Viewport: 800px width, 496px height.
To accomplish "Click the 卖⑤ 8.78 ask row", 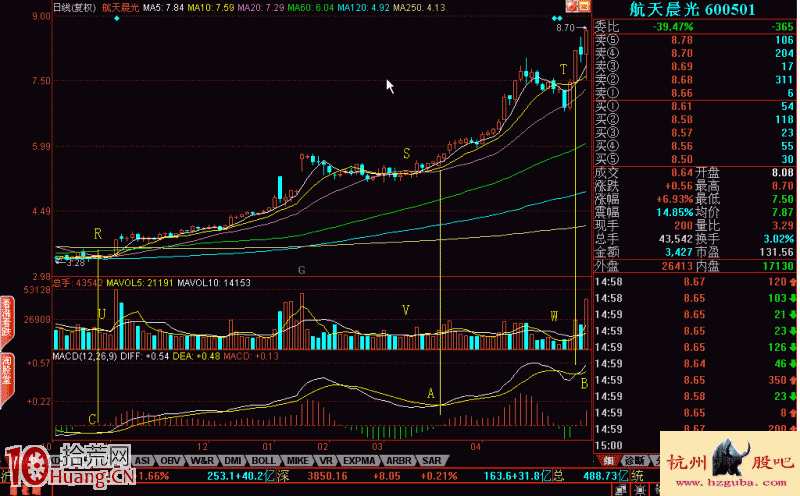I will [x=694, y=40].
